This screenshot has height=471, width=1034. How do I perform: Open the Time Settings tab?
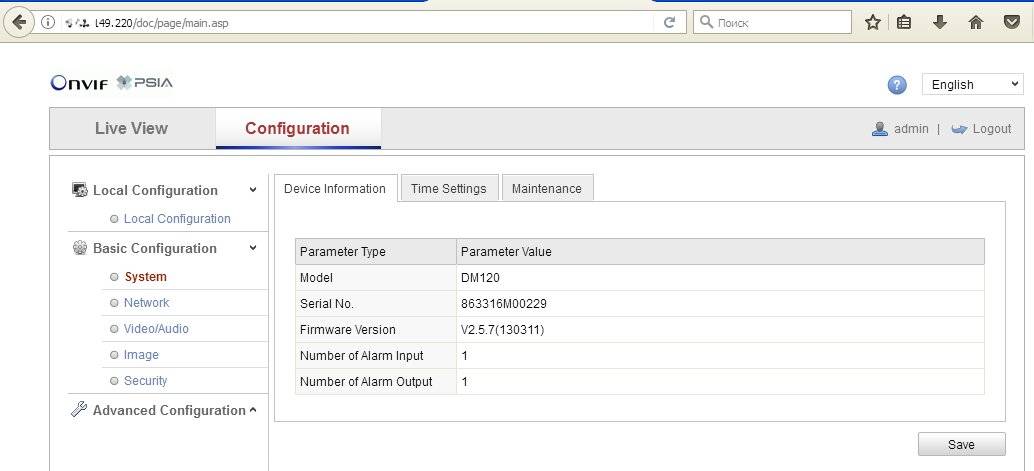[448, 188]
